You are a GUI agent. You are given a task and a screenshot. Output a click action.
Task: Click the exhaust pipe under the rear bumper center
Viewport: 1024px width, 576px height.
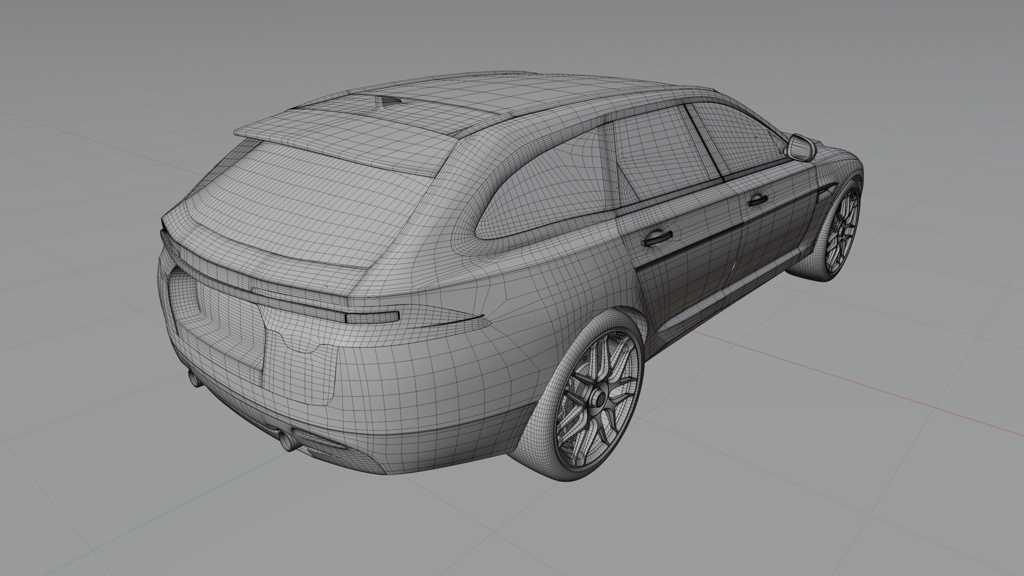tap(287, 441)
